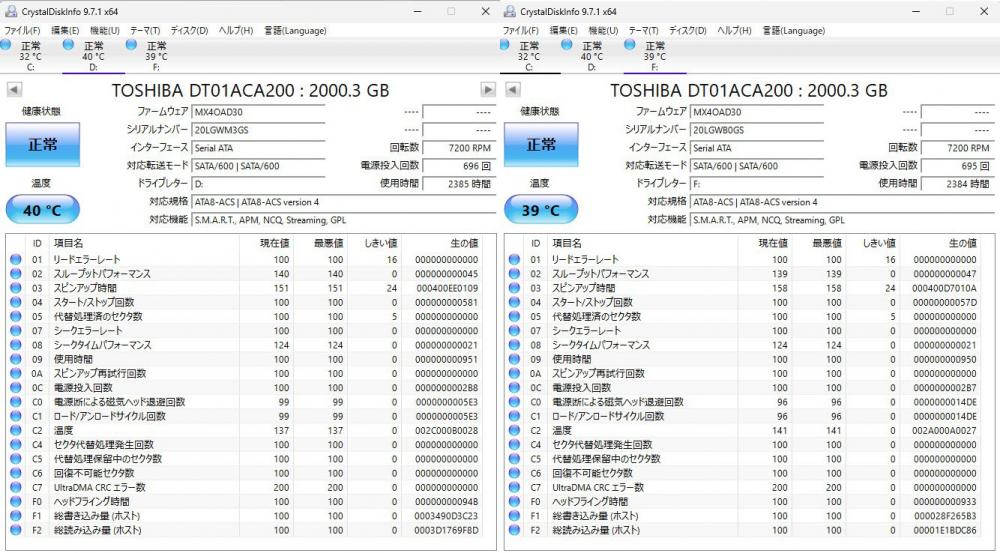Click status icon for UltraDMA CRC エラー数 in left window

pyautogui.click(x=16, y=487)
